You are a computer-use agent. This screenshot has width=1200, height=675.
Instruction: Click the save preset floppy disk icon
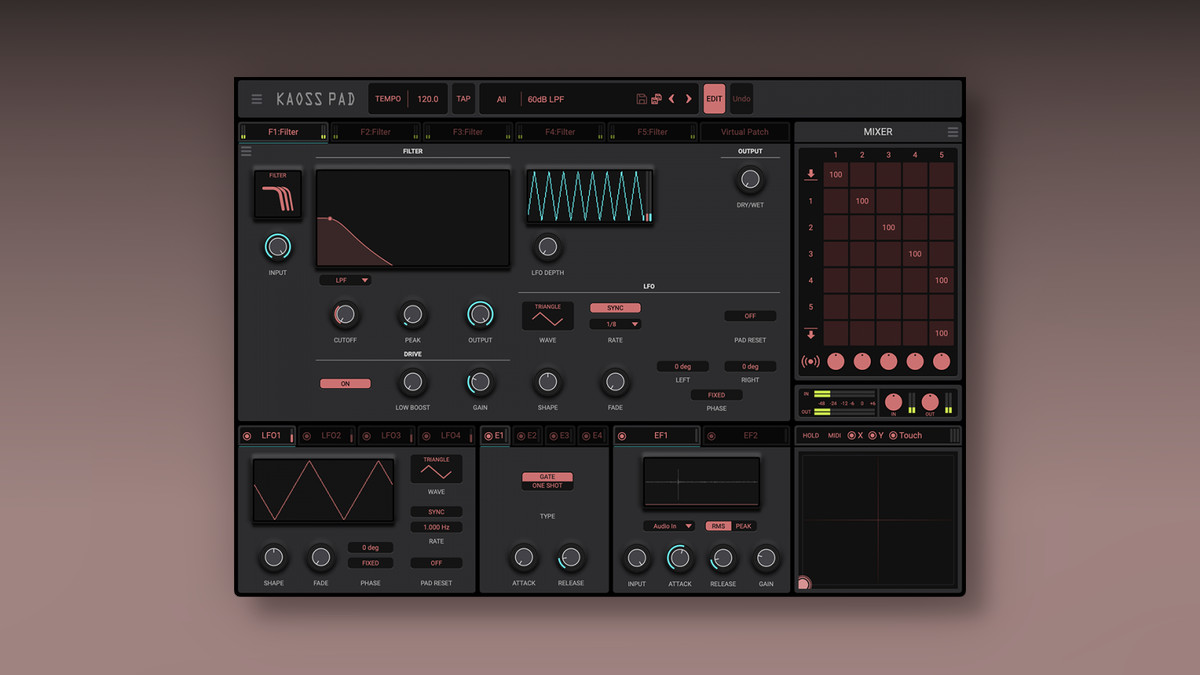(641, 99)
